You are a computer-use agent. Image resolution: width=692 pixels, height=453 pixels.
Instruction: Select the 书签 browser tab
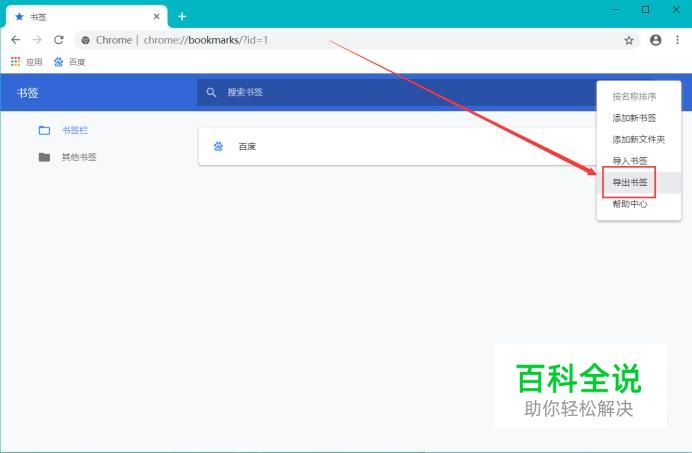[x=86, y=17]
